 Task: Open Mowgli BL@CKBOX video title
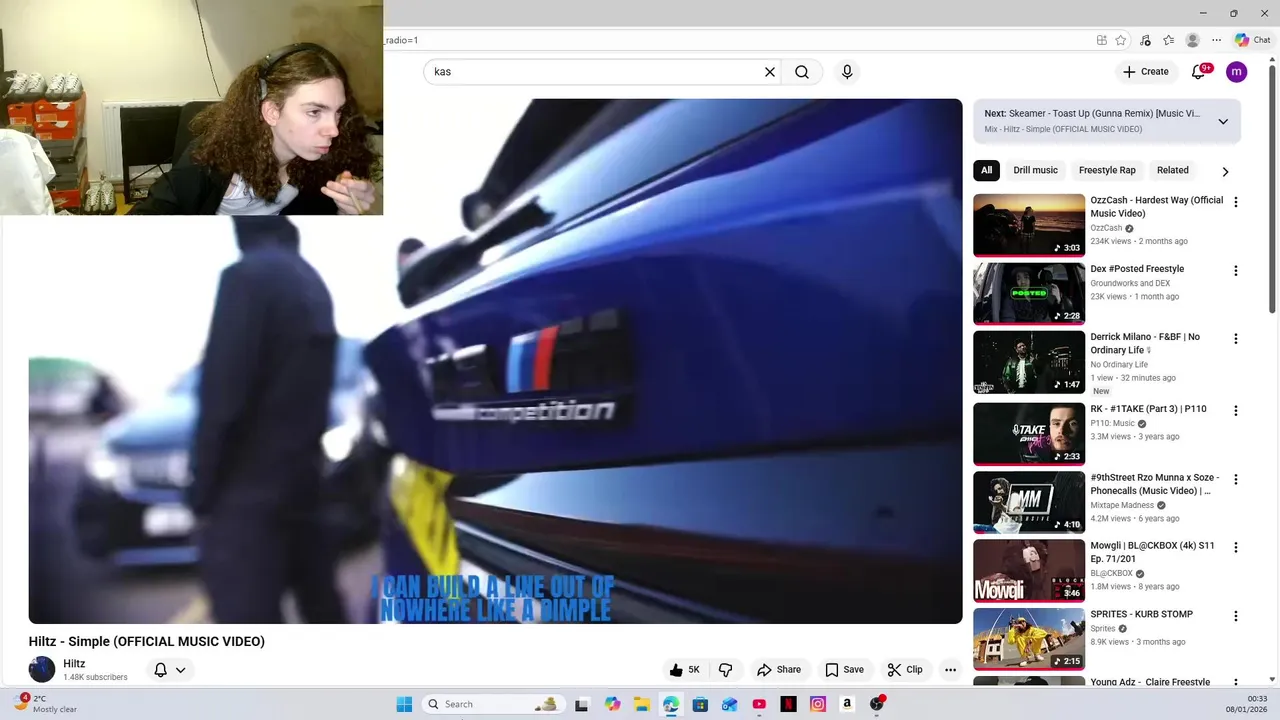1152,552
